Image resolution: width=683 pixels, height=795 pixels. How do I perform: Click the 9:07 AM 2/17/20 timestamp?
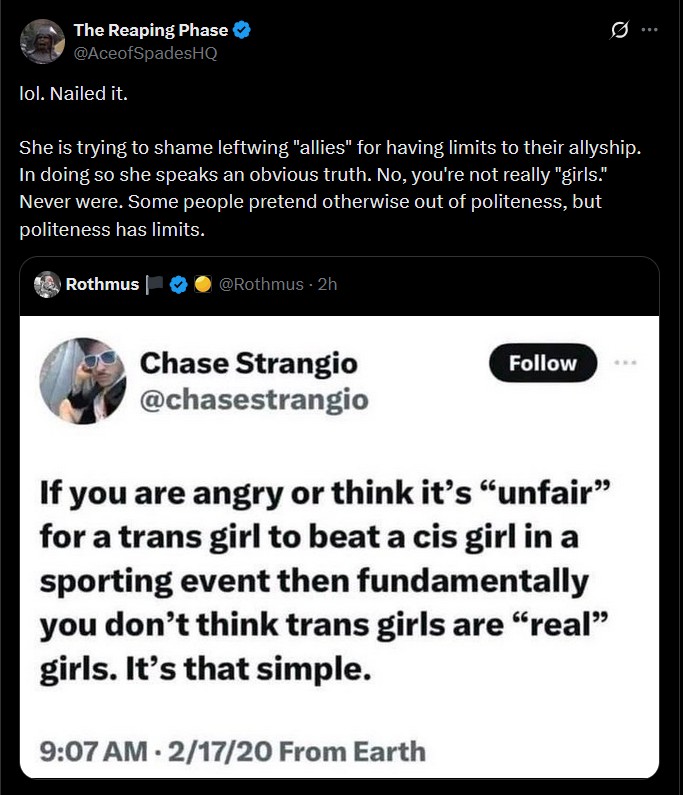tap(233, 751)
